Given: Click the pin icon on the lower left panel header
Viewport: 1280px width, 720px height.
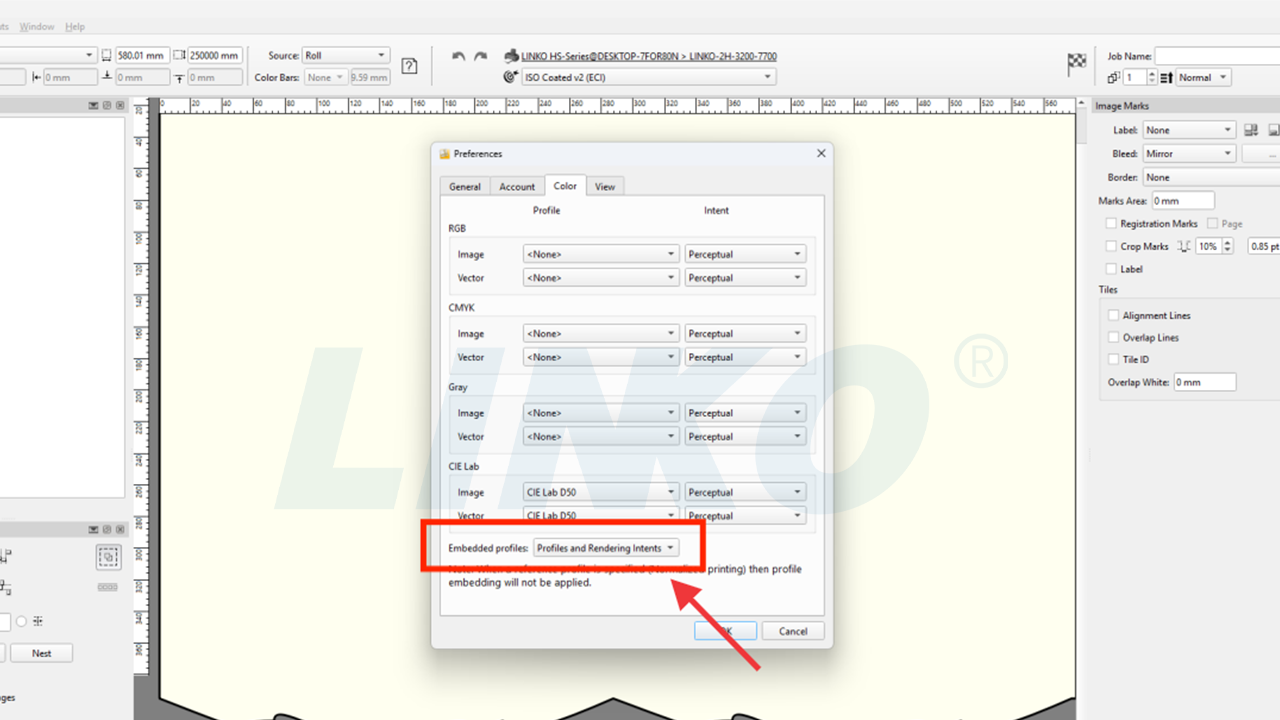Looking at the screenshot, I should (x=107, y=530).
